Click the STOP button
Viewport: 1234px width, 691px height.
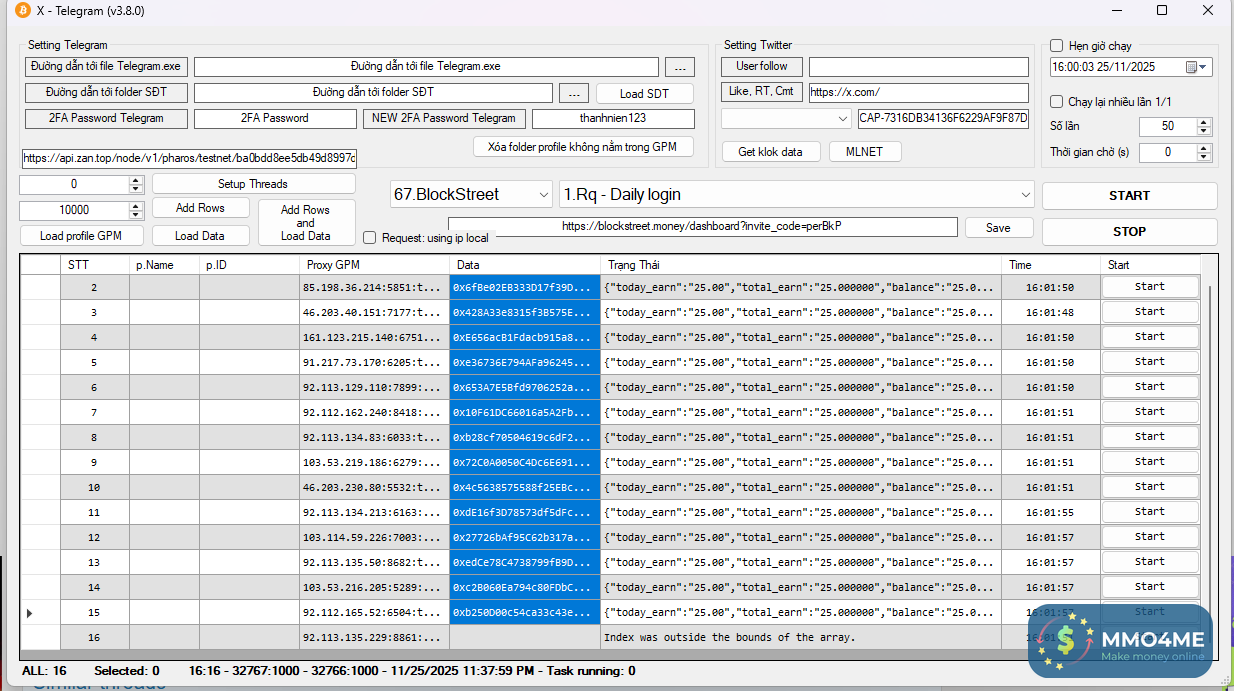[1129, 231]
